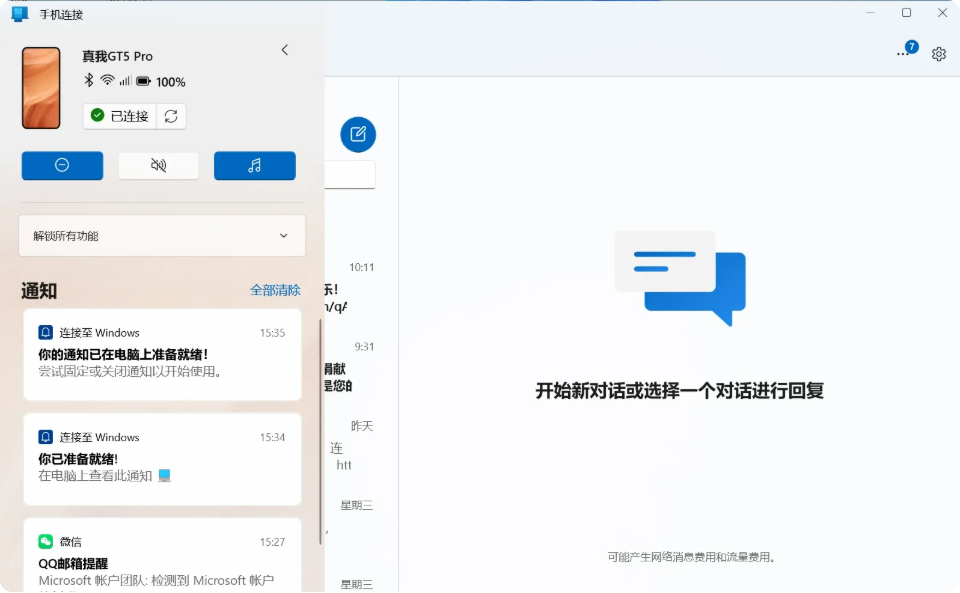Open the more options menu with badge 7
This screenshot has height=593, width=960.
point(904,53)
